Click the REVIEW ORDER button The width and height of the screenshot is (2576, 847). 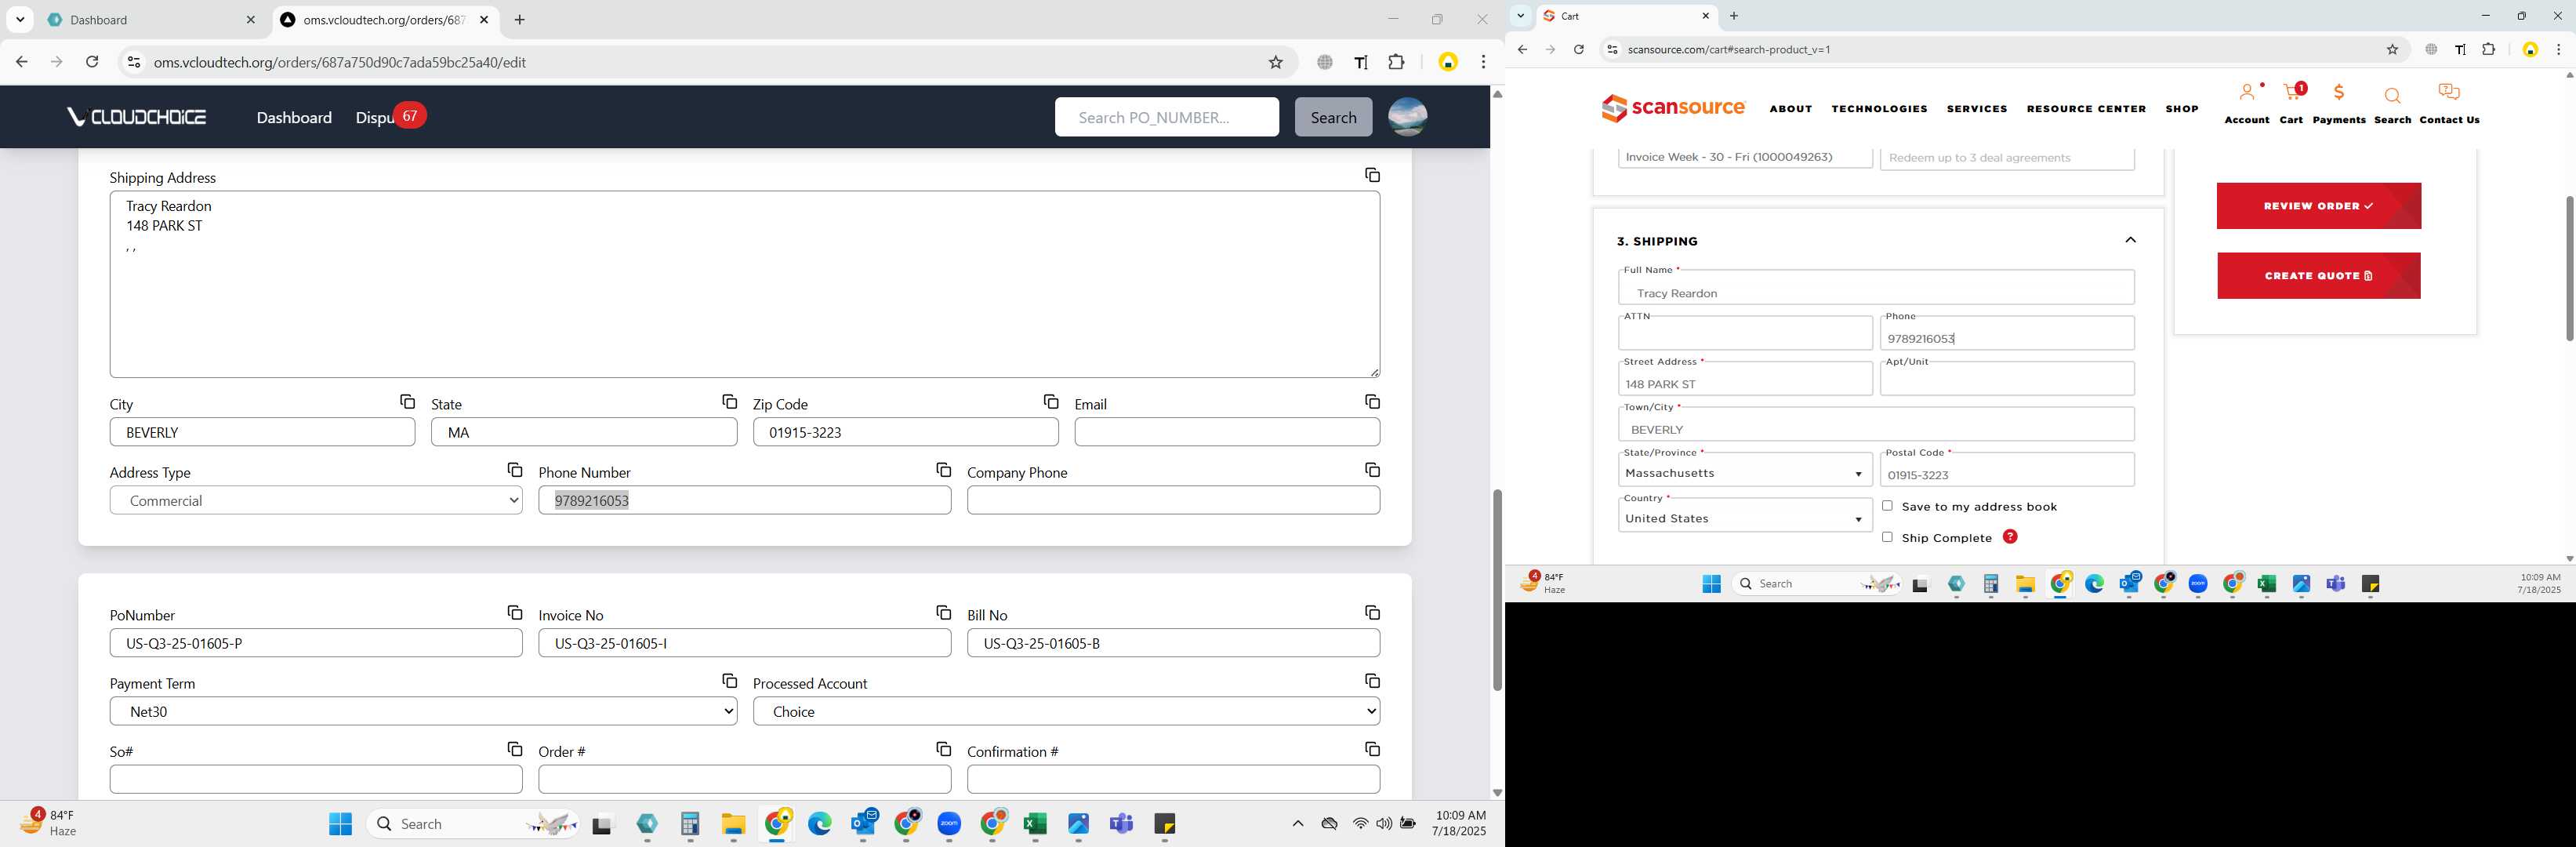click(2318, 206)
